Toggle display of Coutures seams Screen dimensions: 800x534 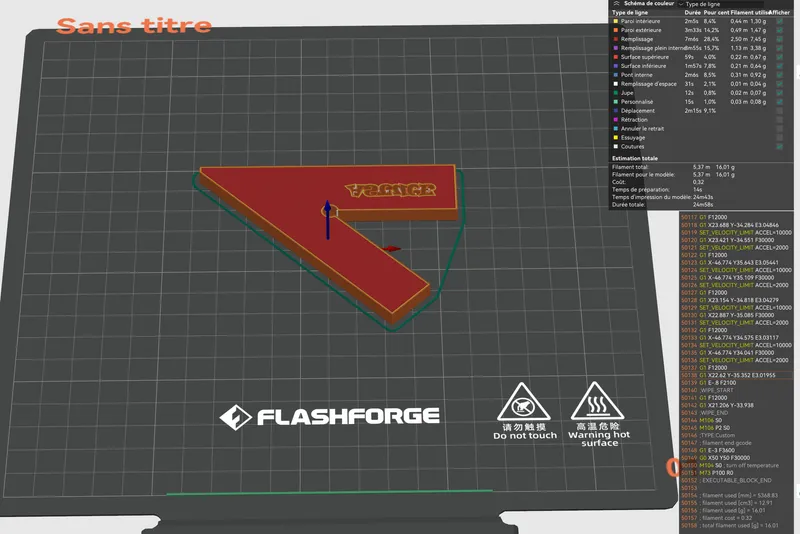coord(780,146)
